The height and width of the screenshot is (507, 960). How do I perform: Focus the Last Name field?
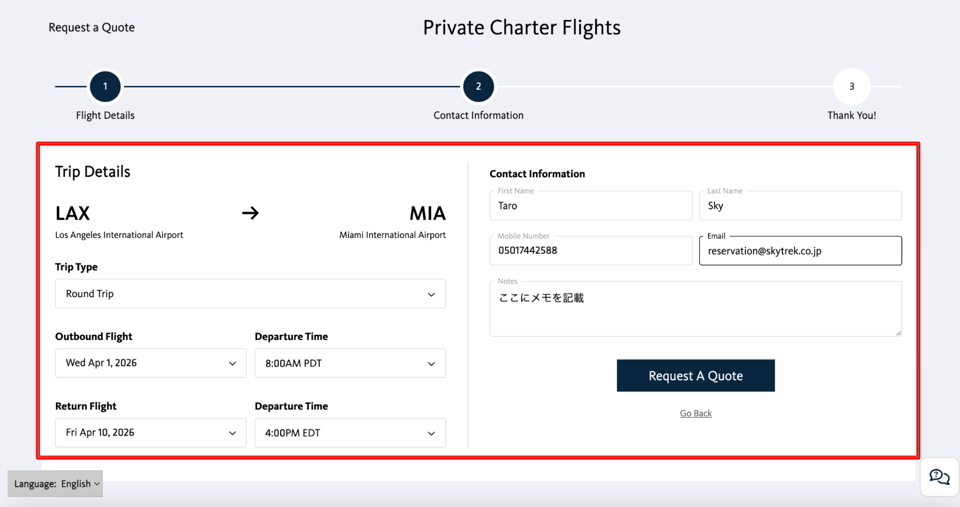(800, 206)
